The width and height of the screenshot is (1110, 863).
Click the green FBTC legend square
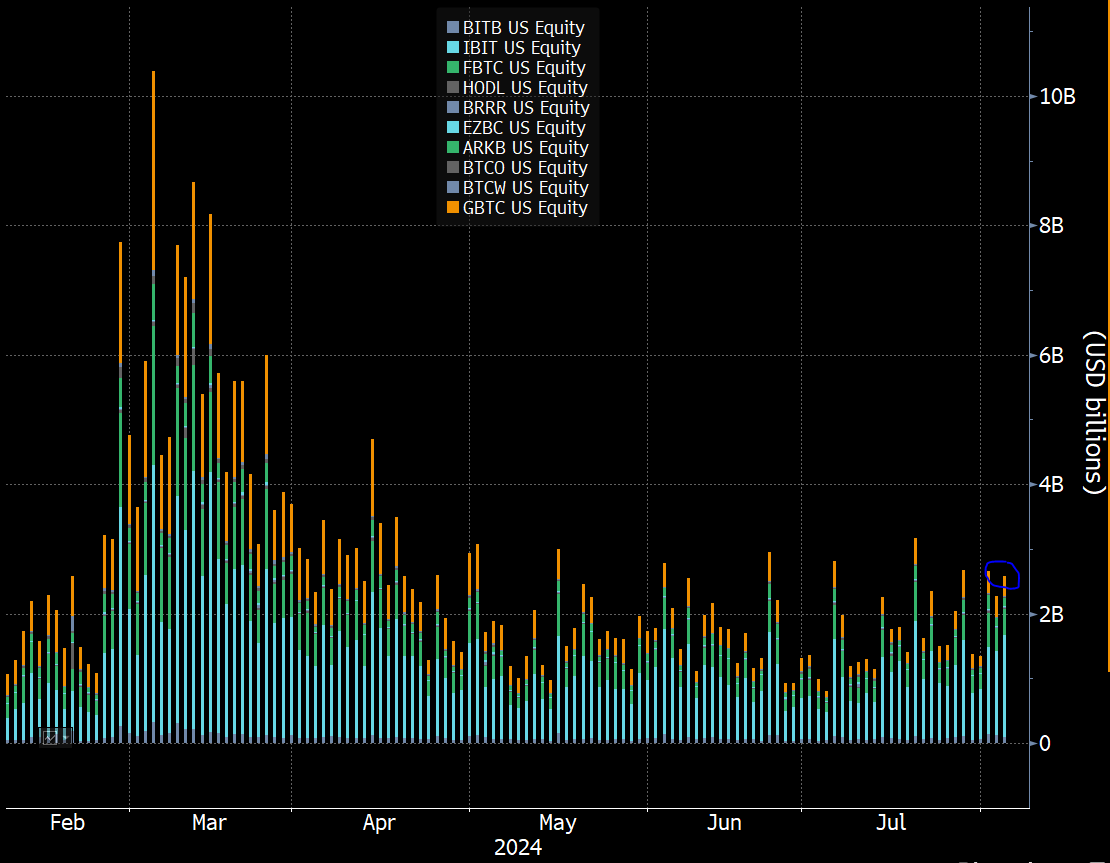(453, 68)
